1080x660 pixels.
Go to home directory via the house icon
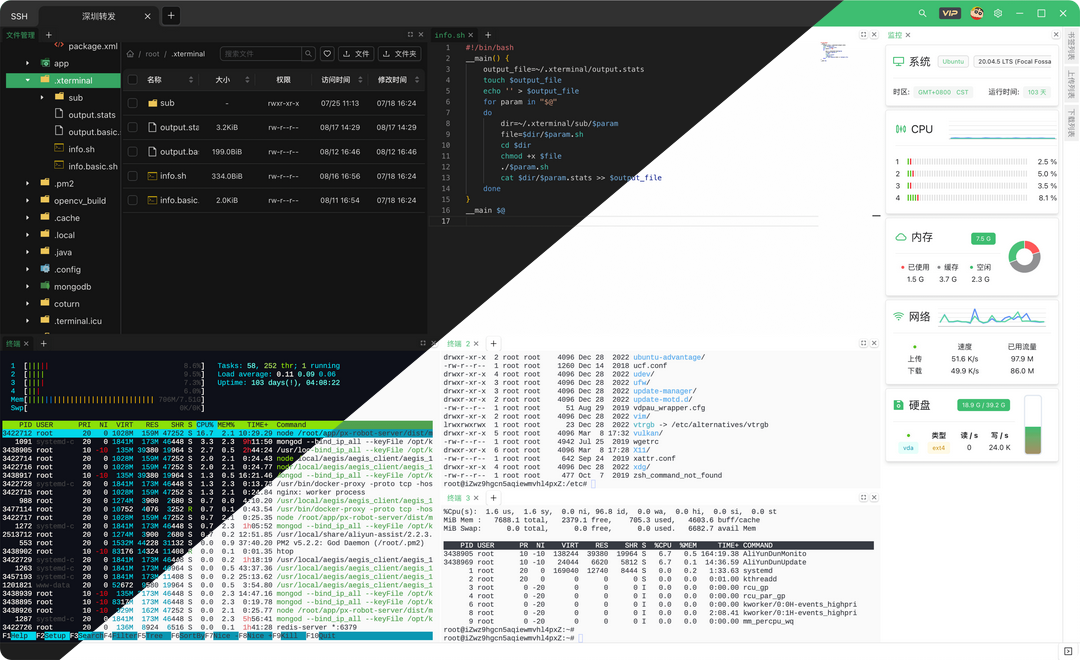pyautogui.click(x=130, y=54)
